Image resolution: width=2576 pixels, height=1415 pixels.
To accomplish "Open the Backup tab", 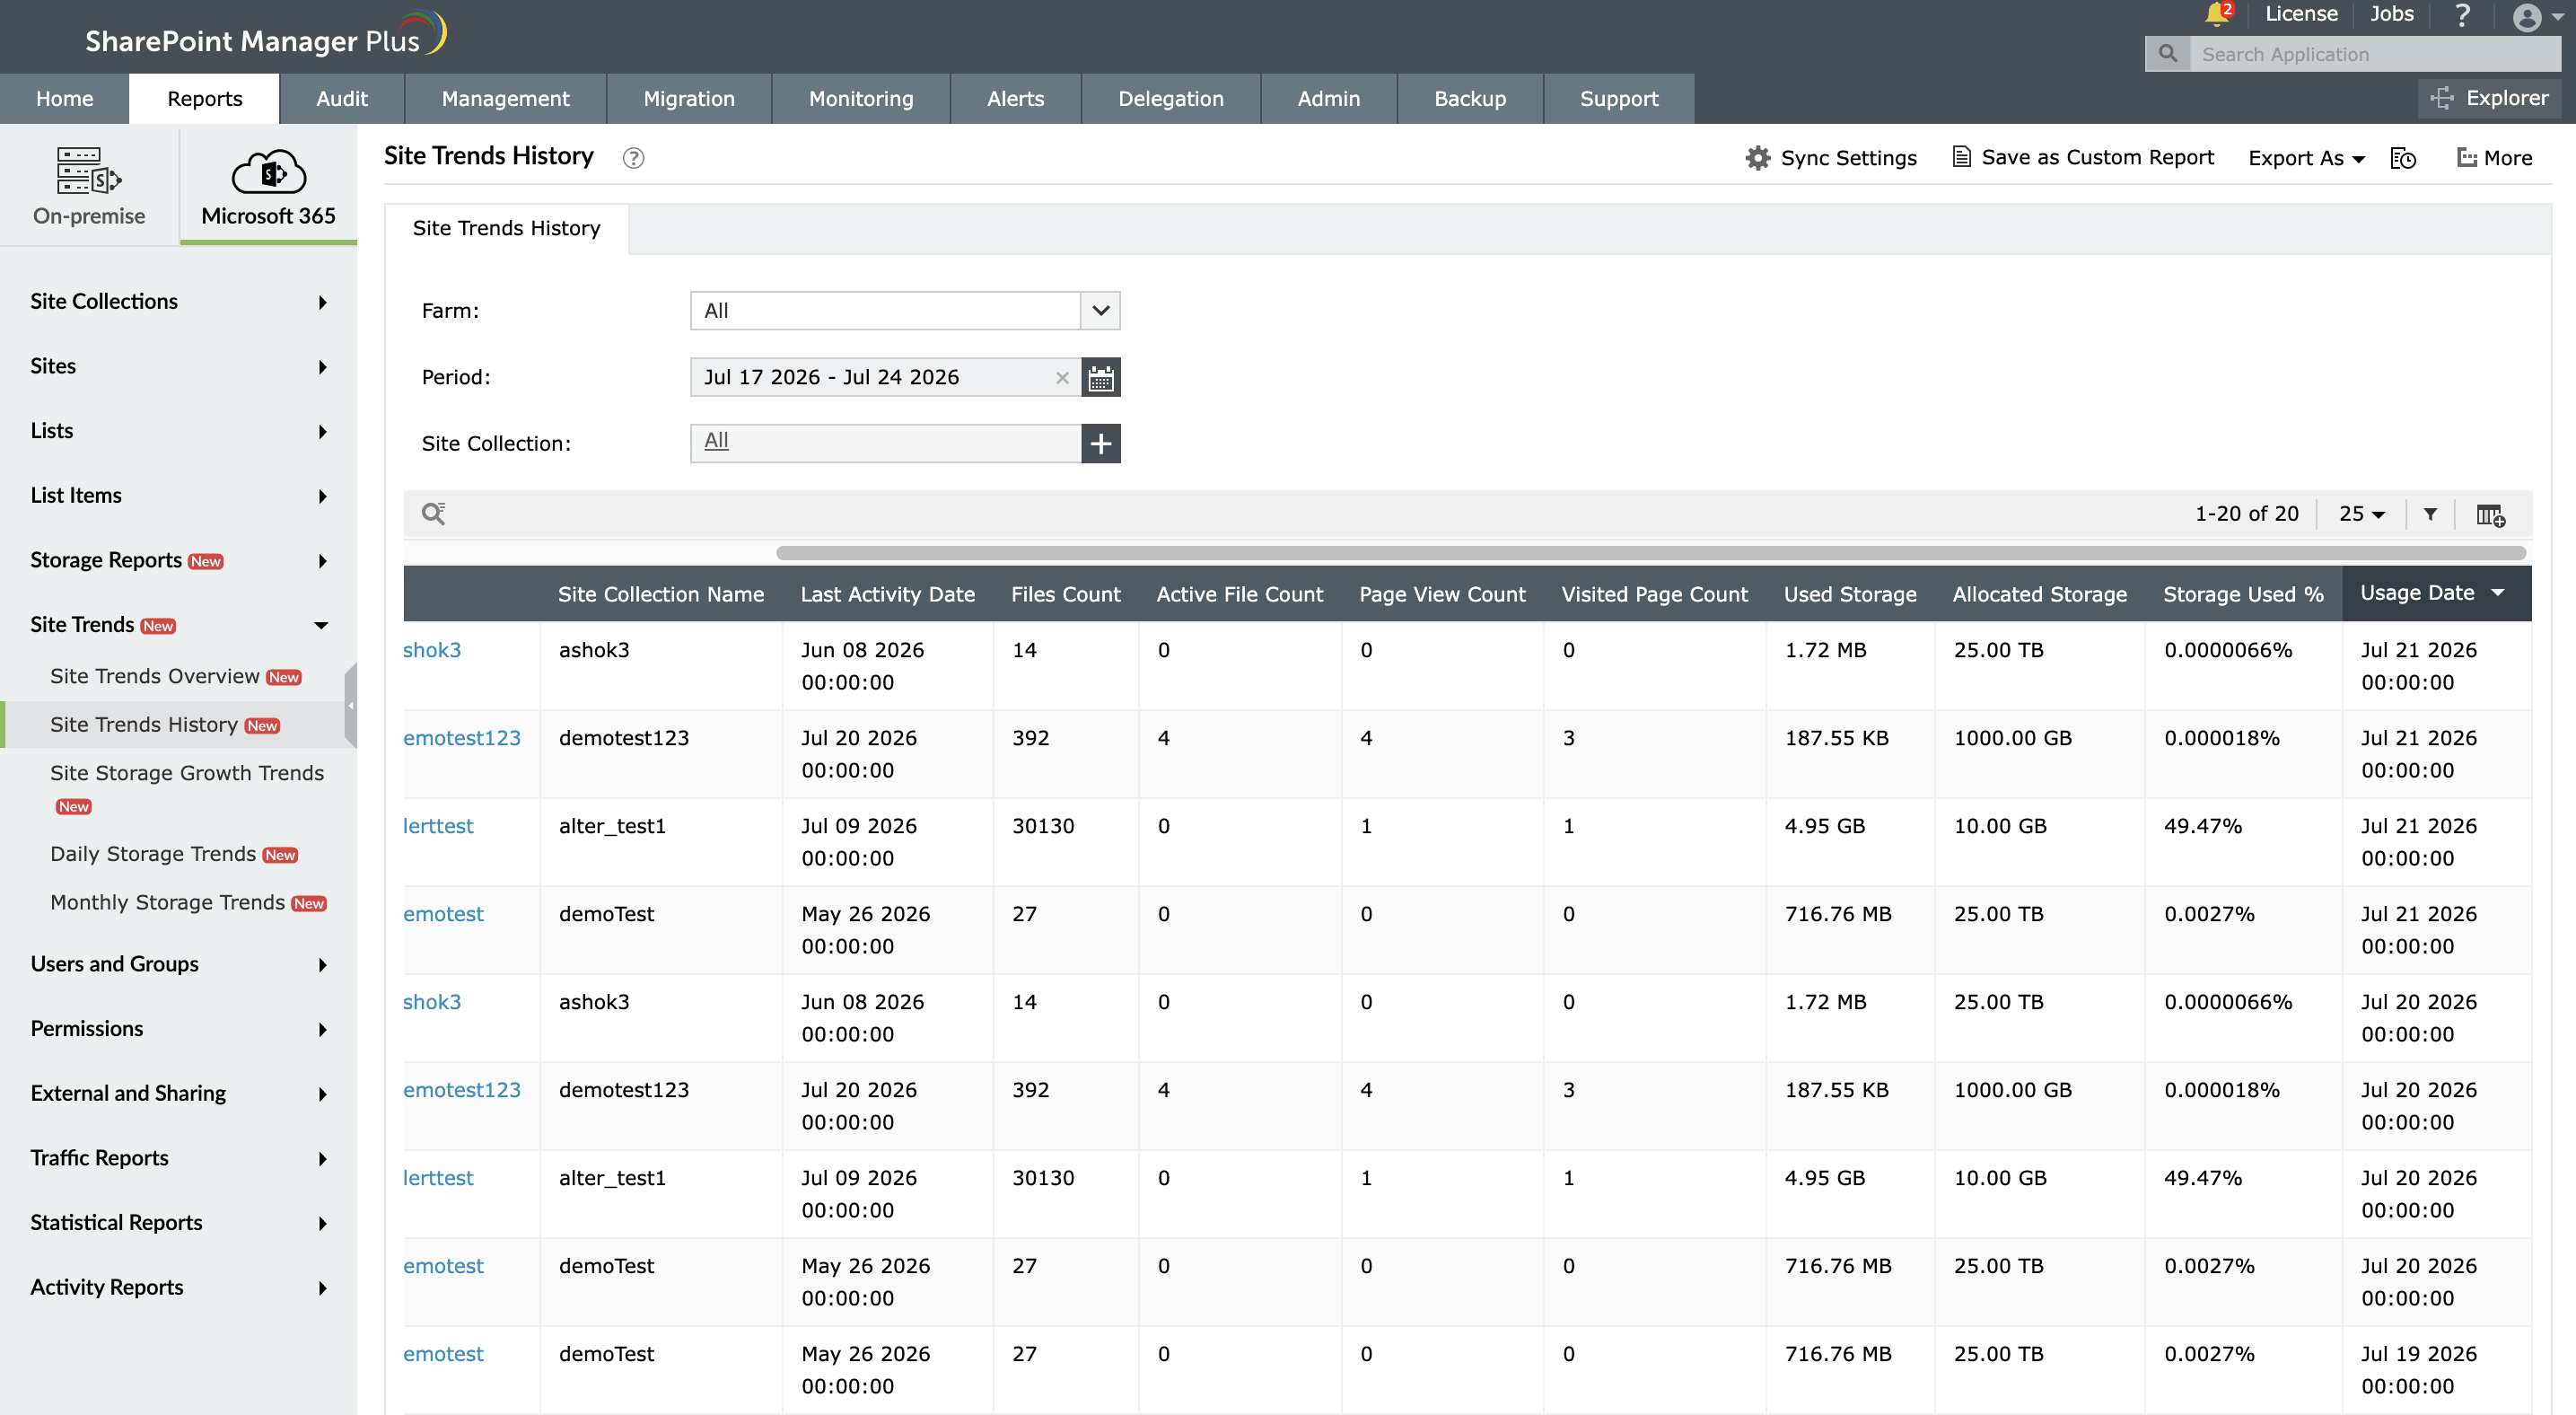I will (x=1470, y=98).
